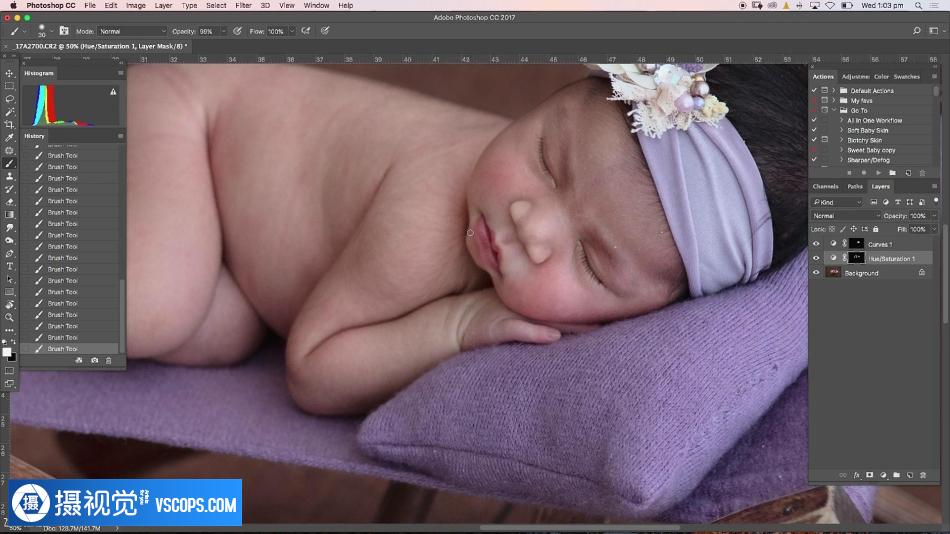Create new action set folder icon
Viewport: 950px width, 534px height.
tap(892, 173)
